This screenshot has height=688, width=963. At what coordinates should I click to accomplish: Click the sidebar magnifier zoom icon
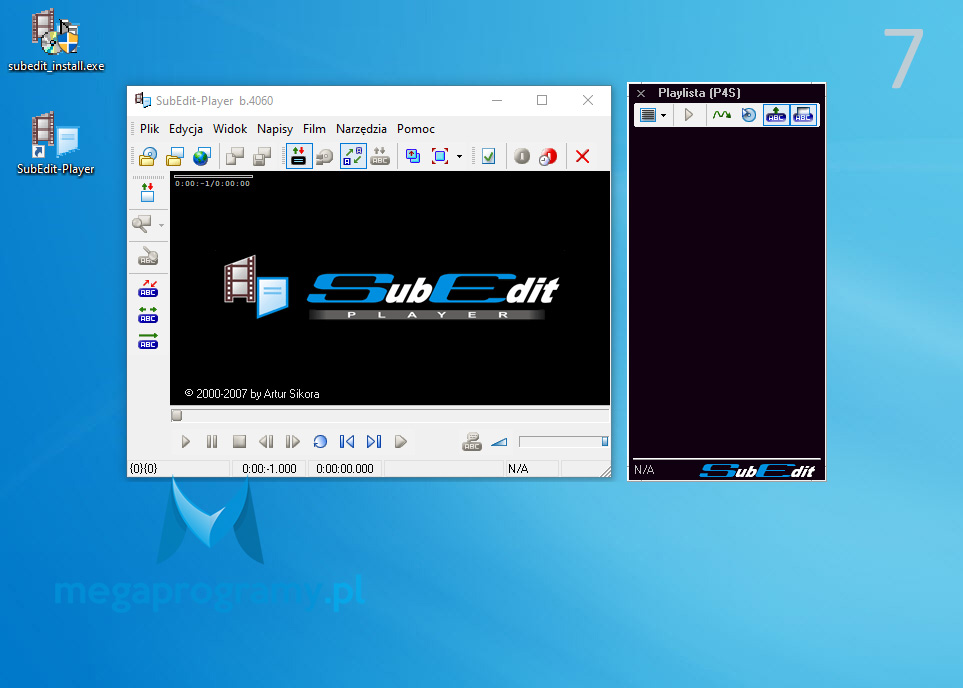coord(142,224)
